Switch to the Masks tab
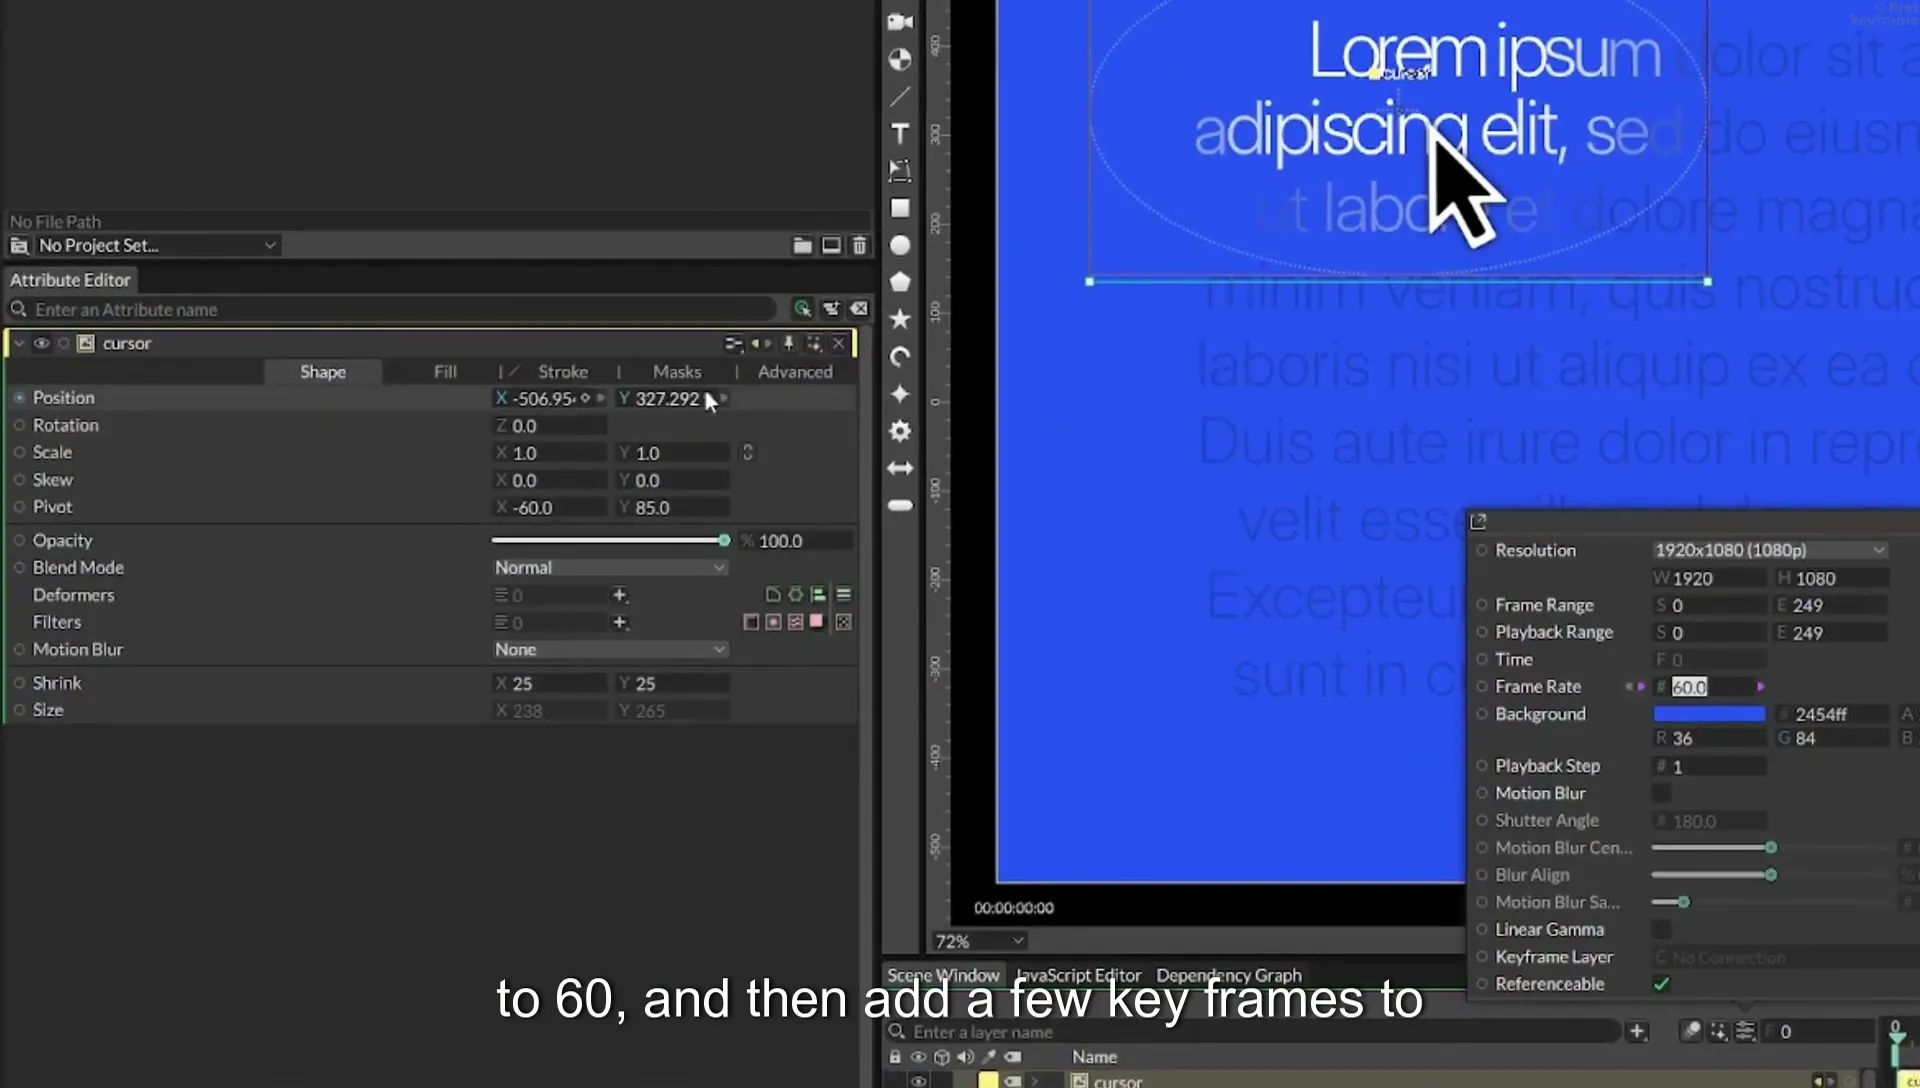1920x1088 pixels. click(677, 371)
